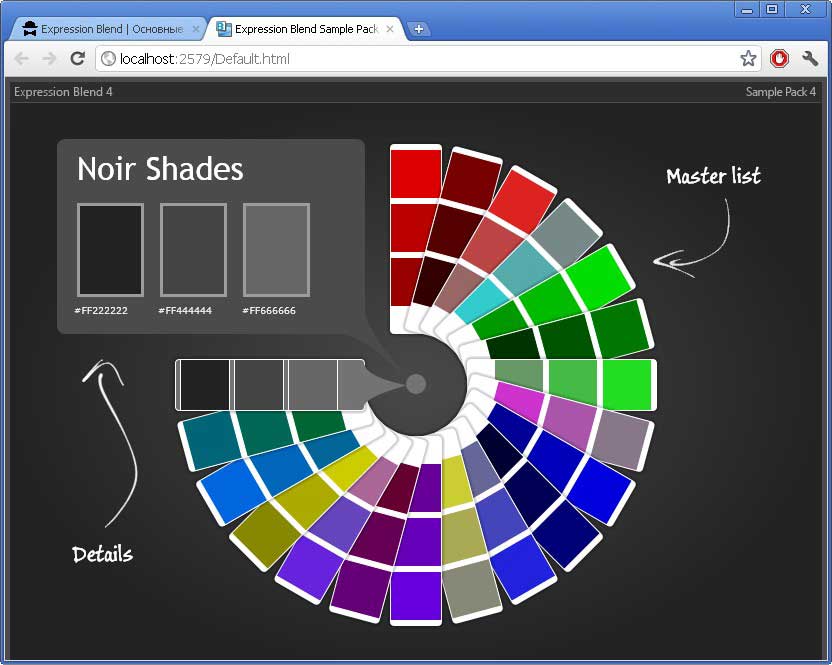Screen dimensions: 832x665
Task: Click the Noir Shades title
Action: [160, 169]
